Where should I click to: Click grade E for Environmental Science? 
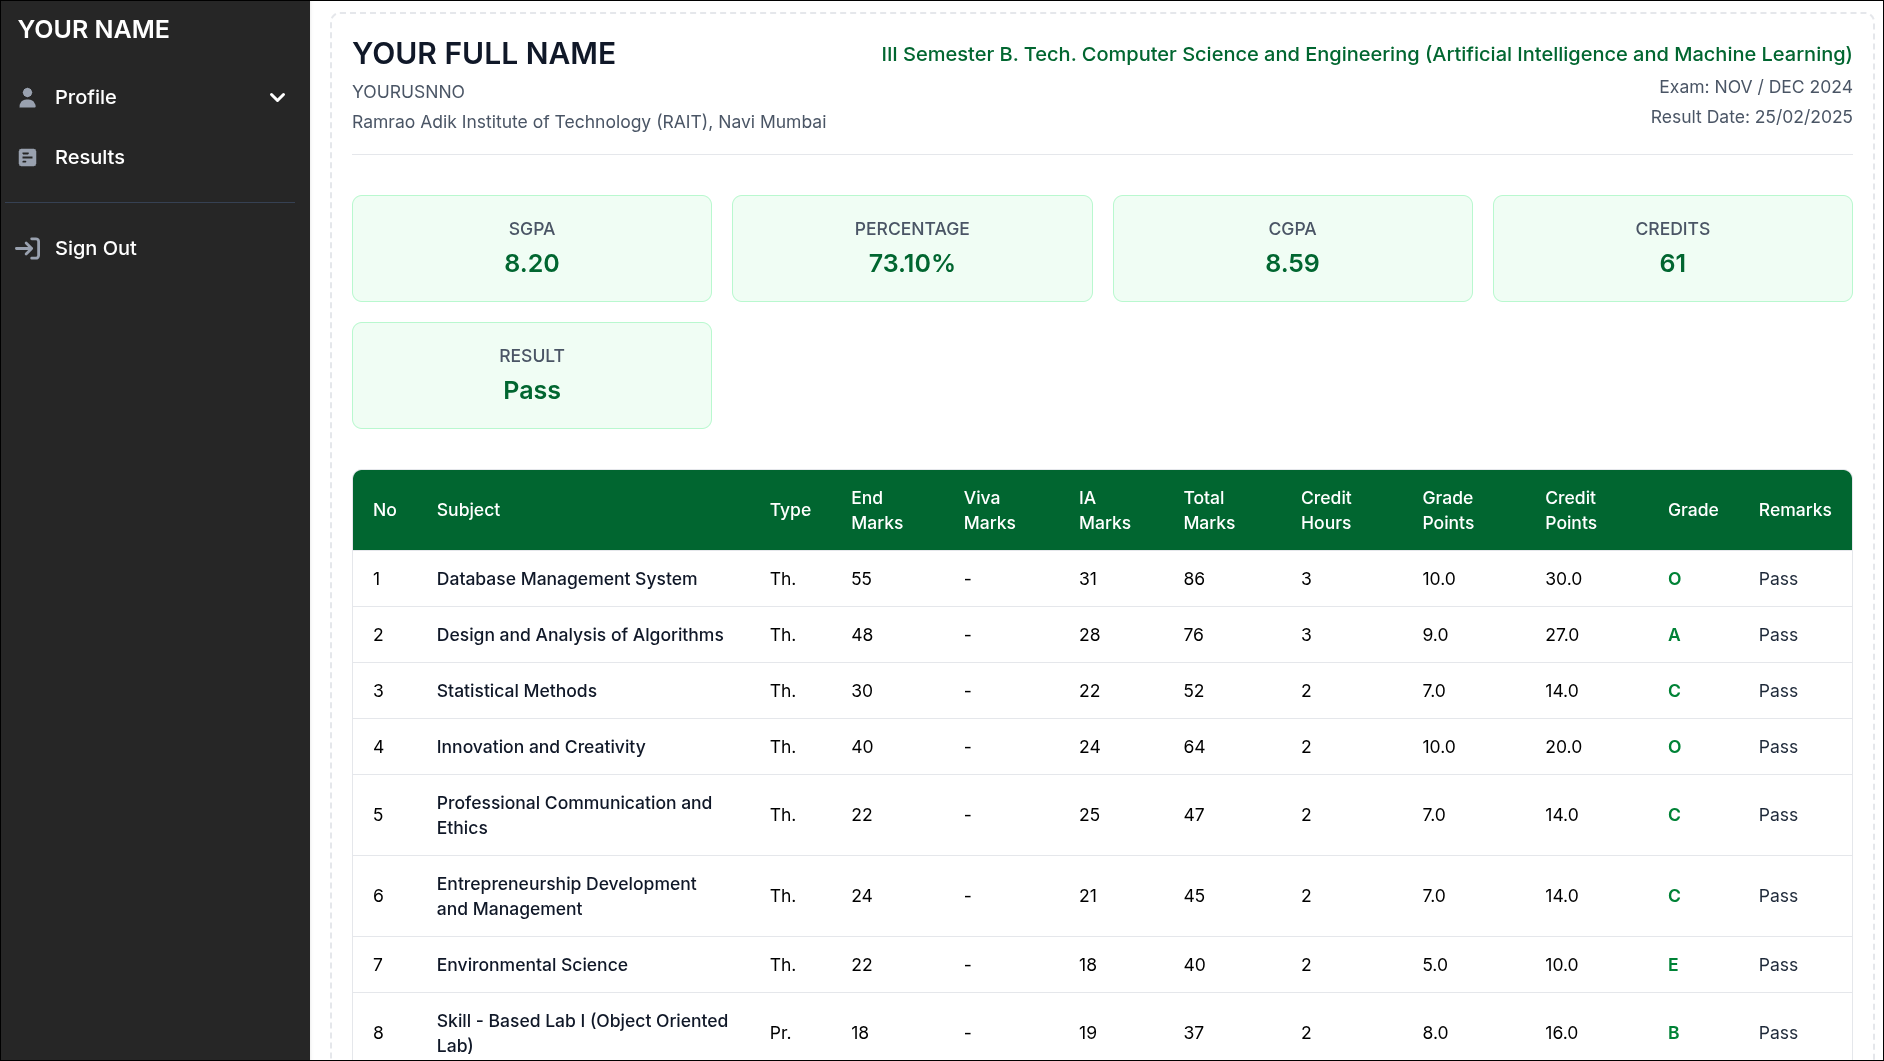point(1673,965)
